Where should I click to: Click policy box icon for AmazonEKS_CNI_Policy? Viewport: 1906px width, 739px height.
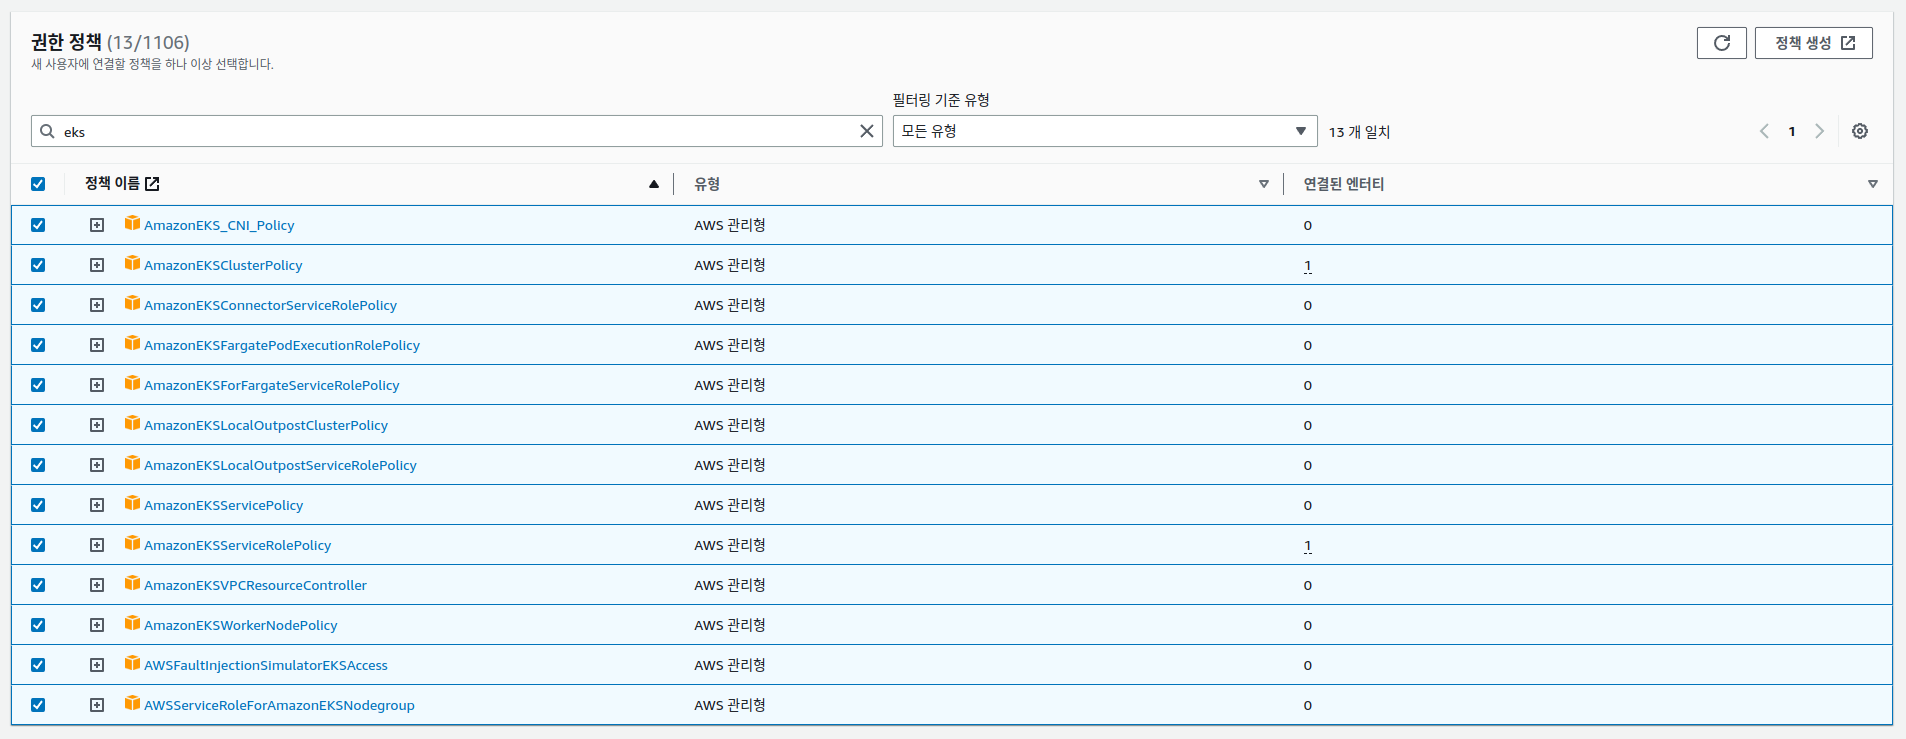coord(132,223)
